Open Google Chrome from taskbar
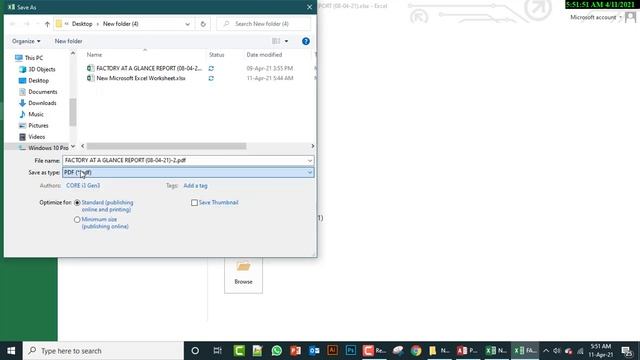 click(x=416, y=351)
